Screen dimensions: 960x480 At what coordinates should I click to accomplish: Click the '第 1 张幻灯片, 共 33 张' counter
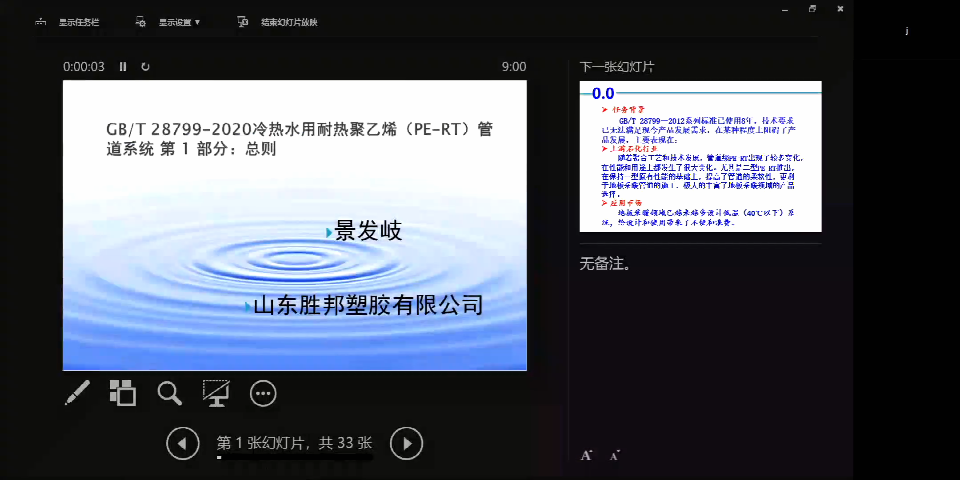pyautogui.click(x=294, y=443)
